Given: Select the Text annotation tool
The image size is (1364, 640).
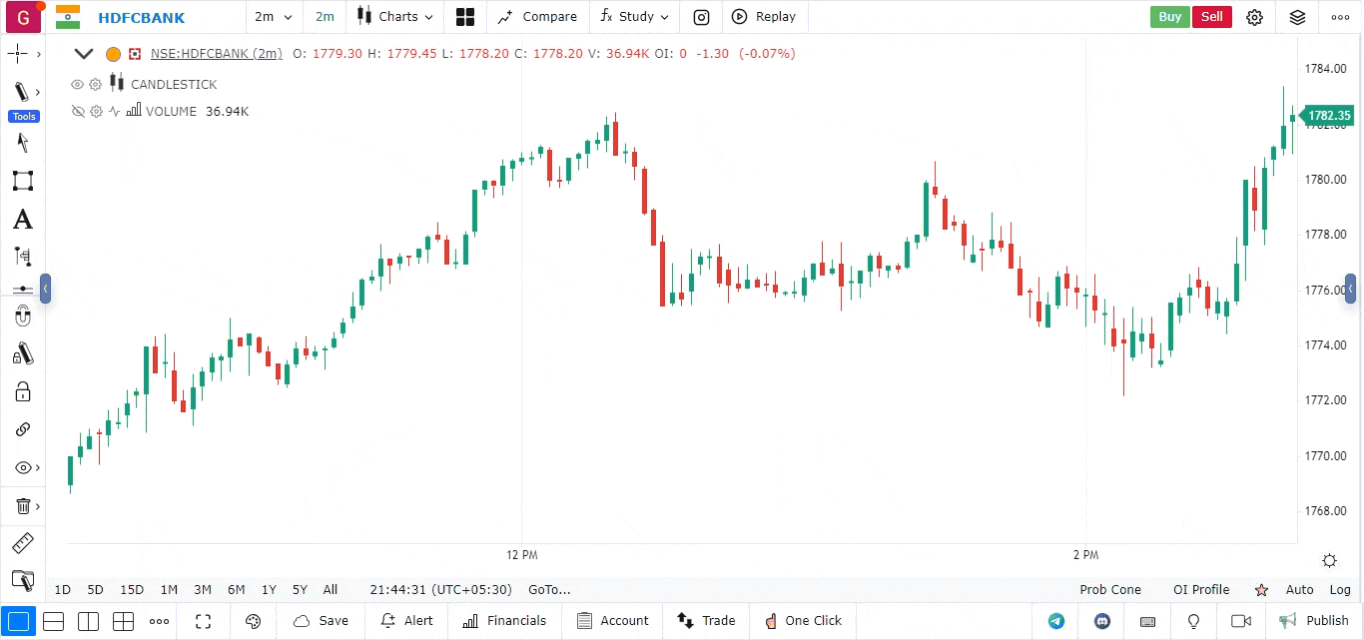Looking at the screenshot, I should coord(22,220).
